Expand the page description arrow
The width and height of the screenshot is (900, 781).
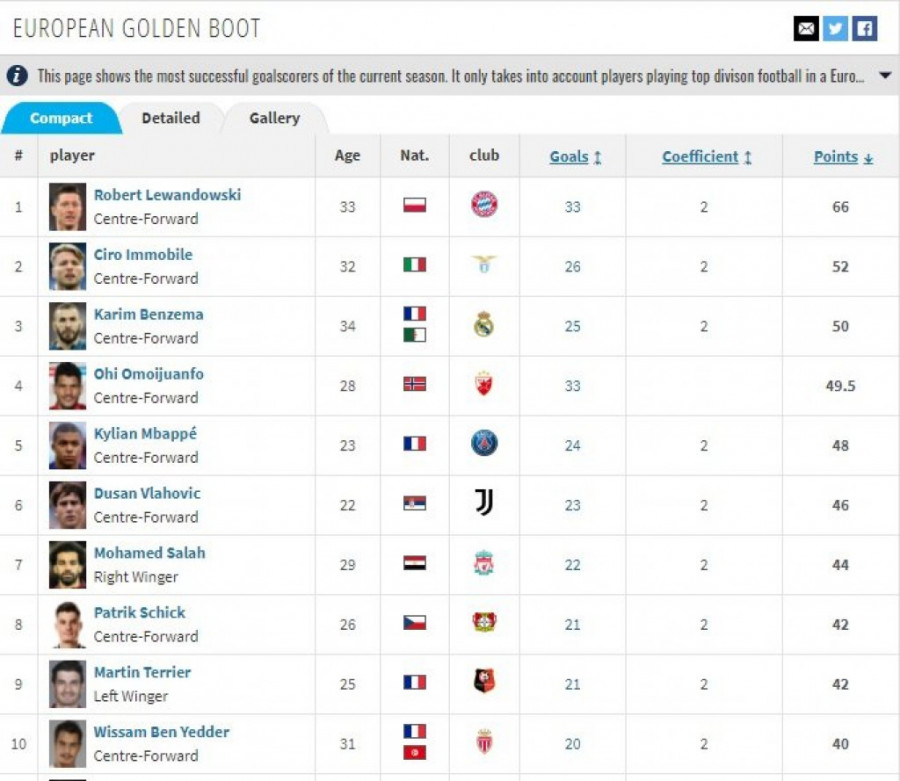click(885, 76)
